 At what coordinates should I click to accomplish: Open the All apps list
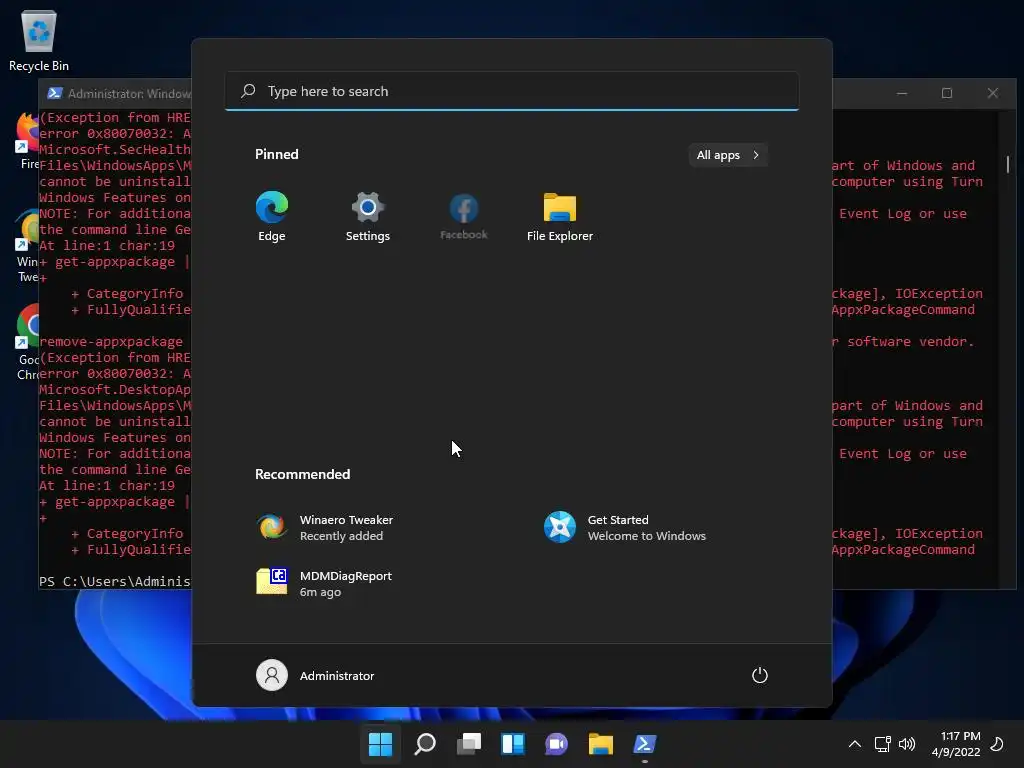click(728, 155)
